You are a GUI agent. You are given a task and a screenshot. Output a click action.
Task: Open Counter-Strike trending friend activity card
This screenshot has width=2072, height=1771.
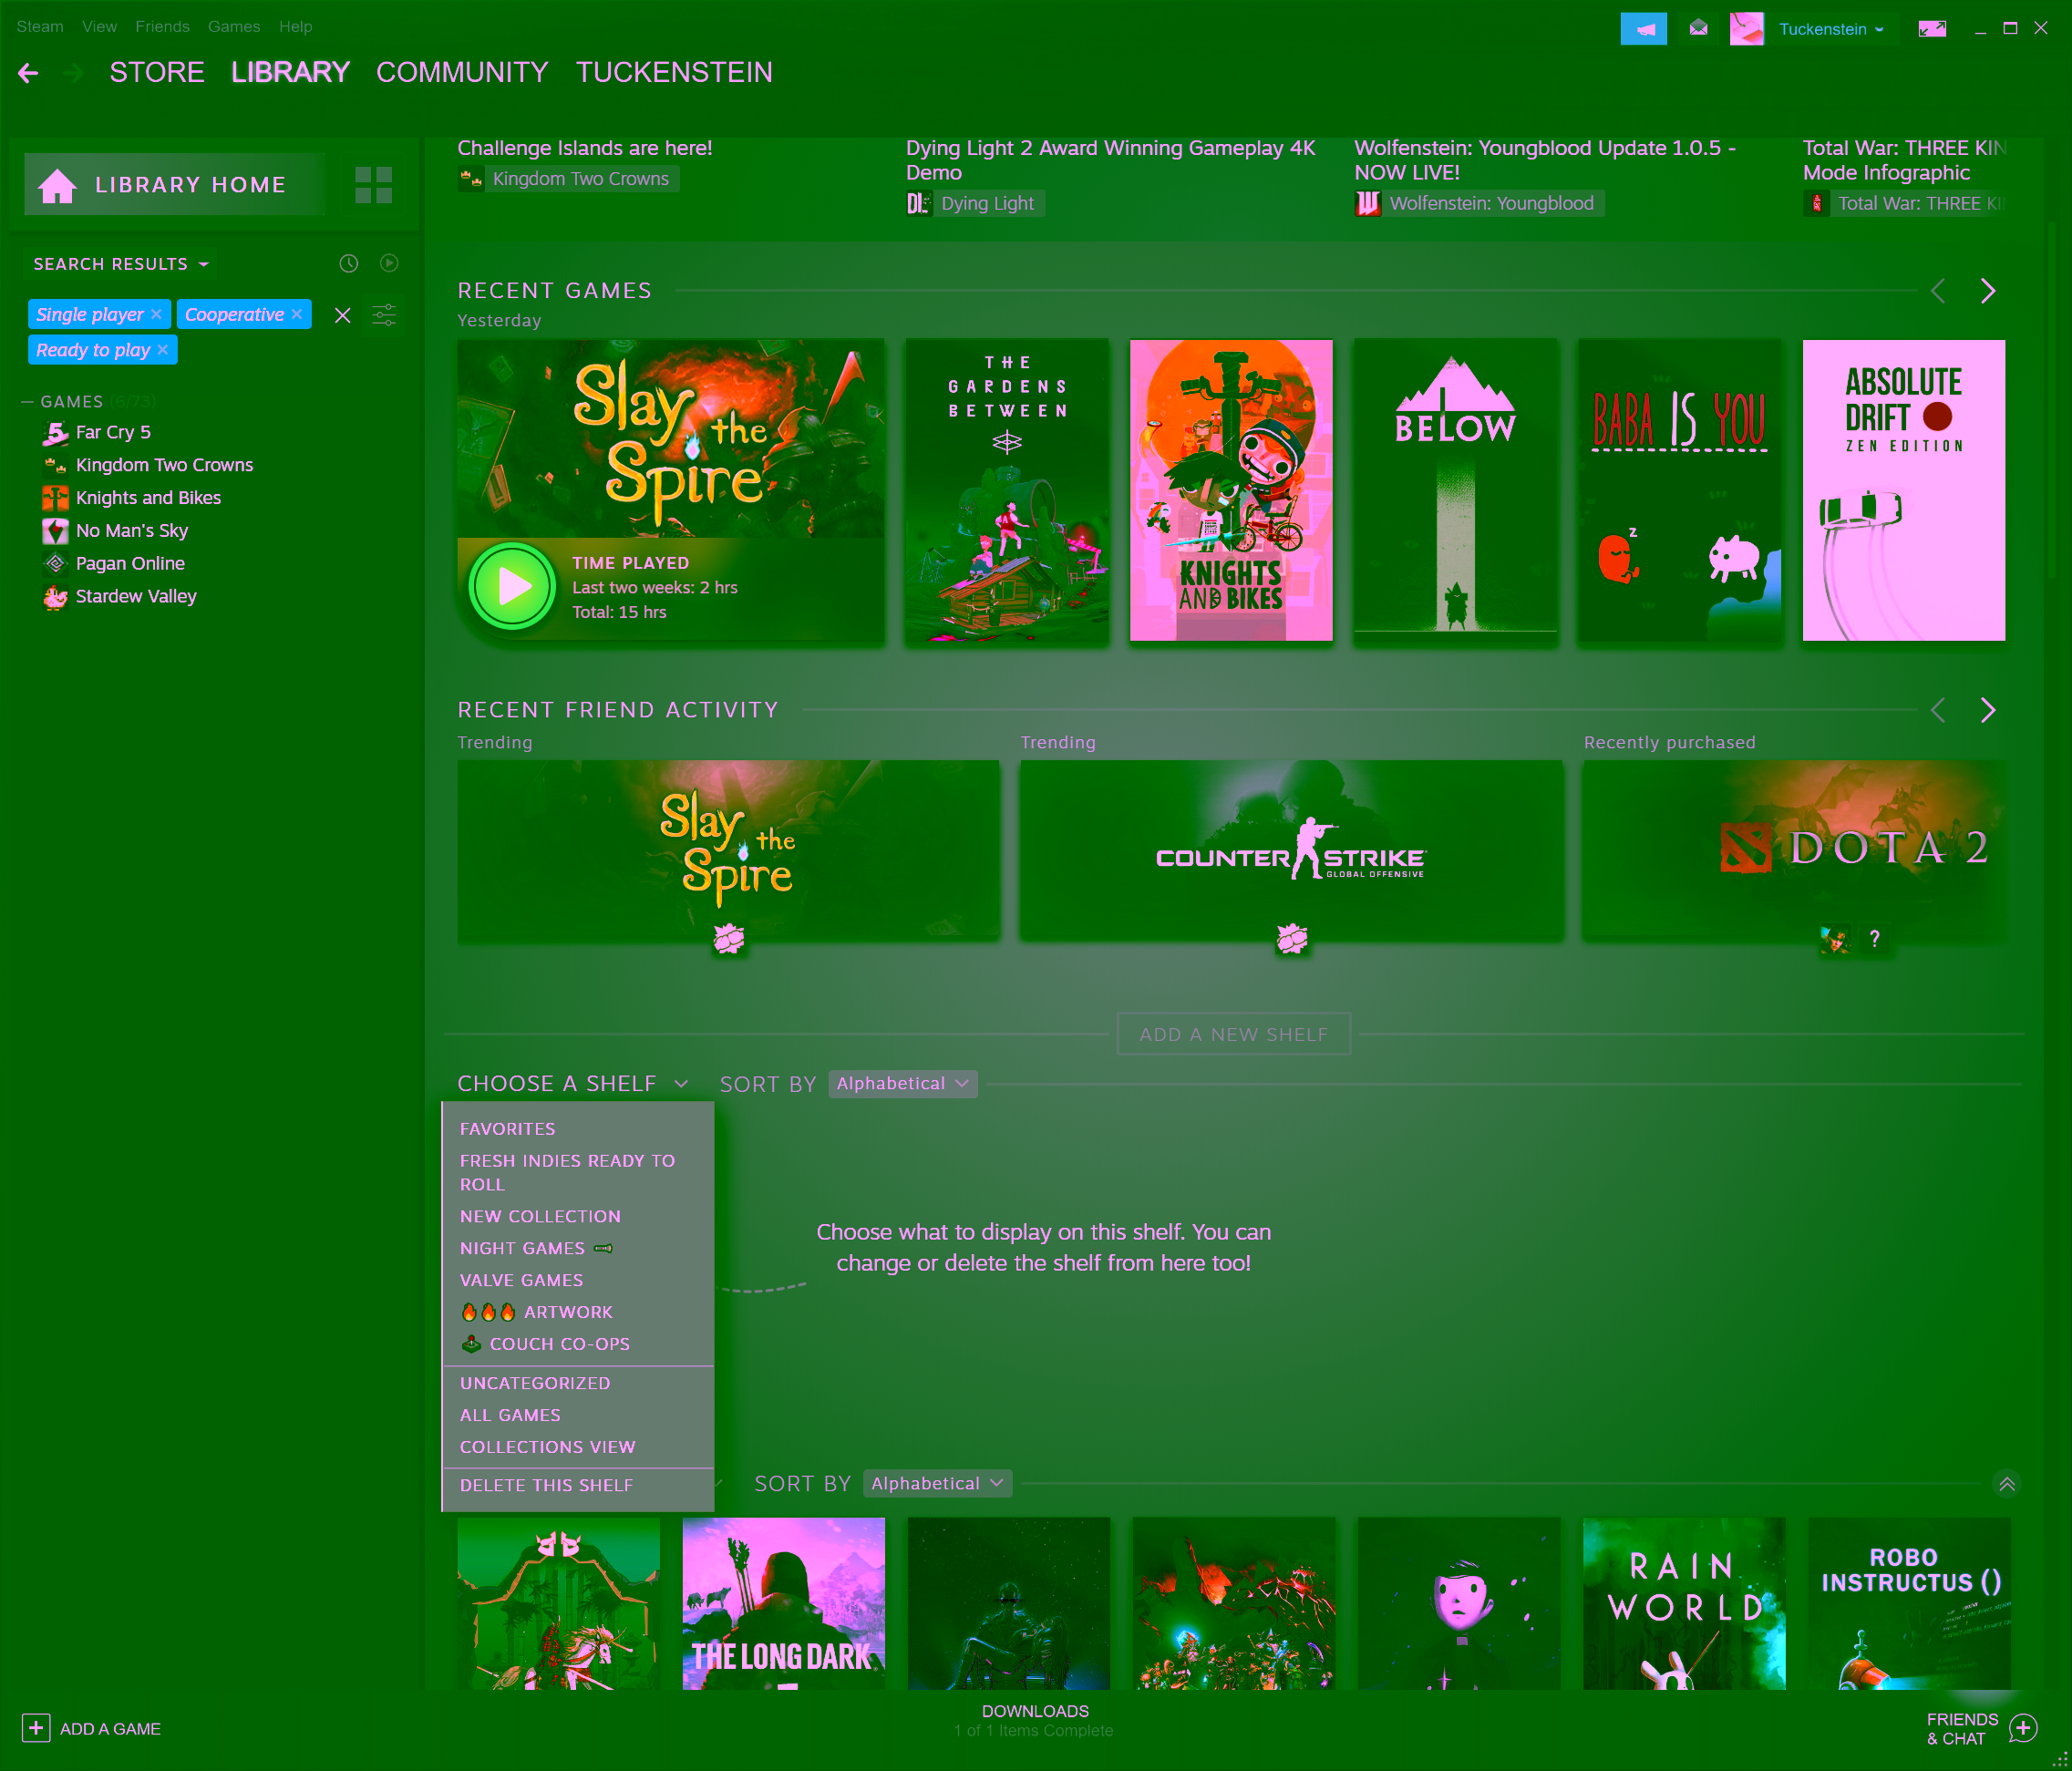coord(1291,851)
